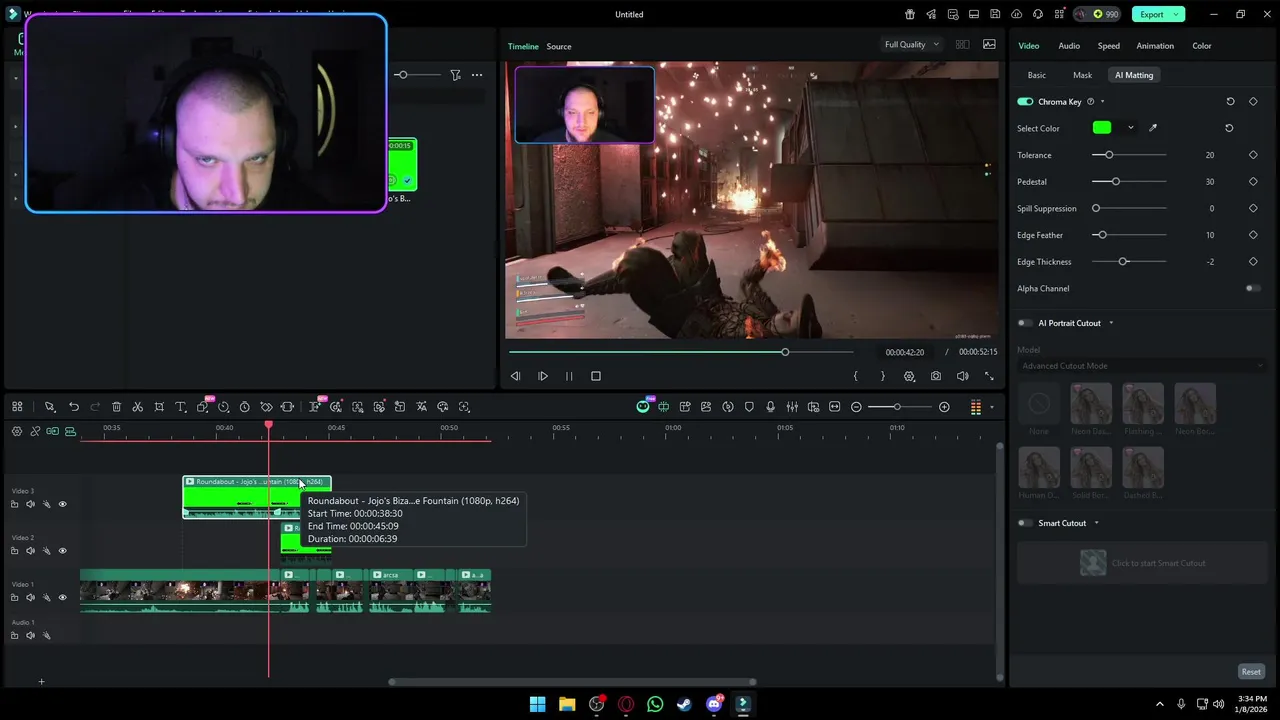Hide the Video 1 track with eye icon
The height and width of the screenshot is (720, 1280).
[62, 598]
